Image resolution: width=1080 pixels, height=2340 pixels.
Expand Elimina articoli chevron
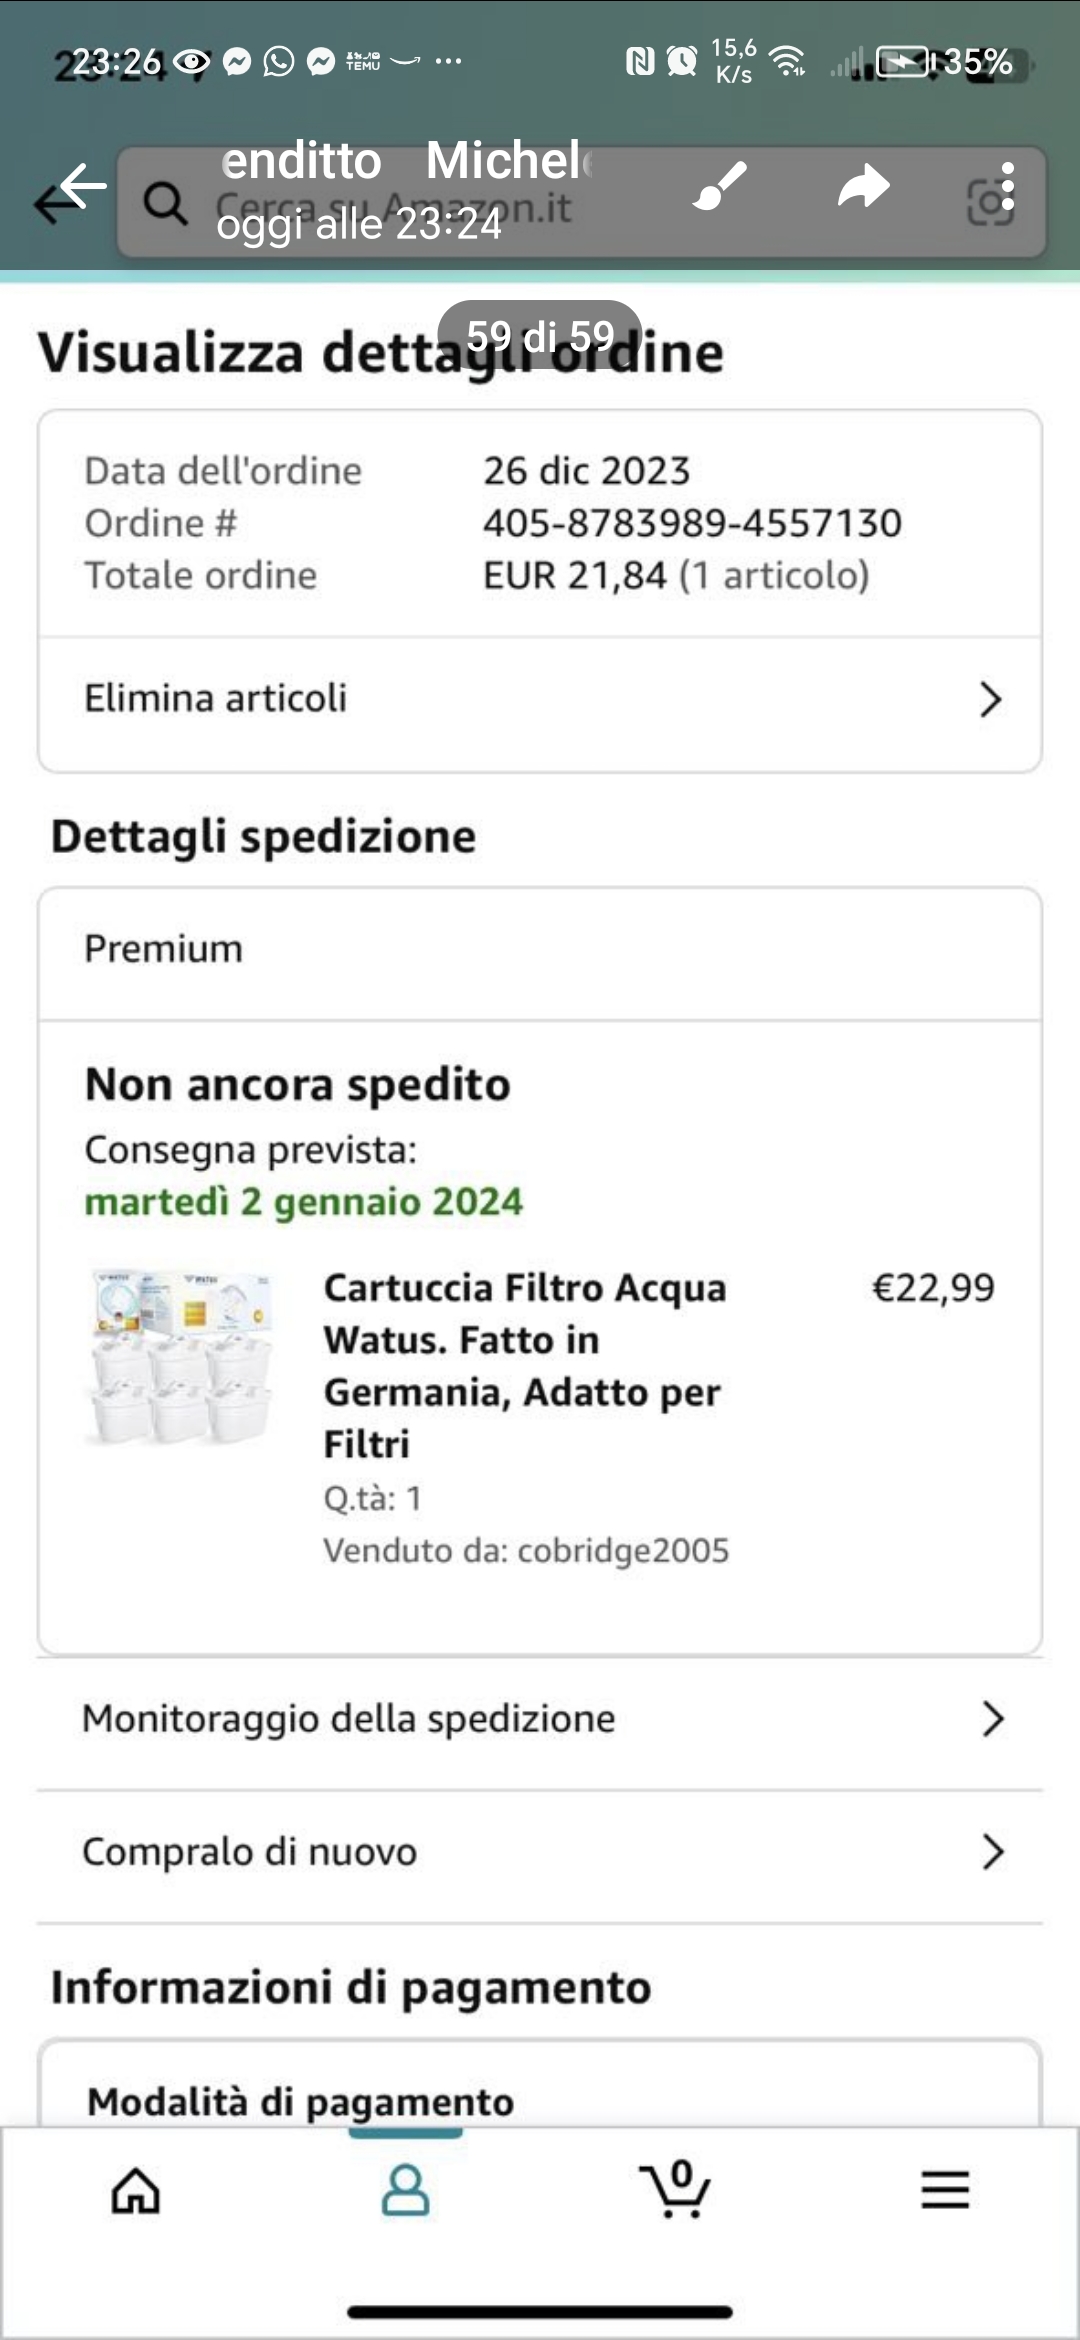click(990, 700)
